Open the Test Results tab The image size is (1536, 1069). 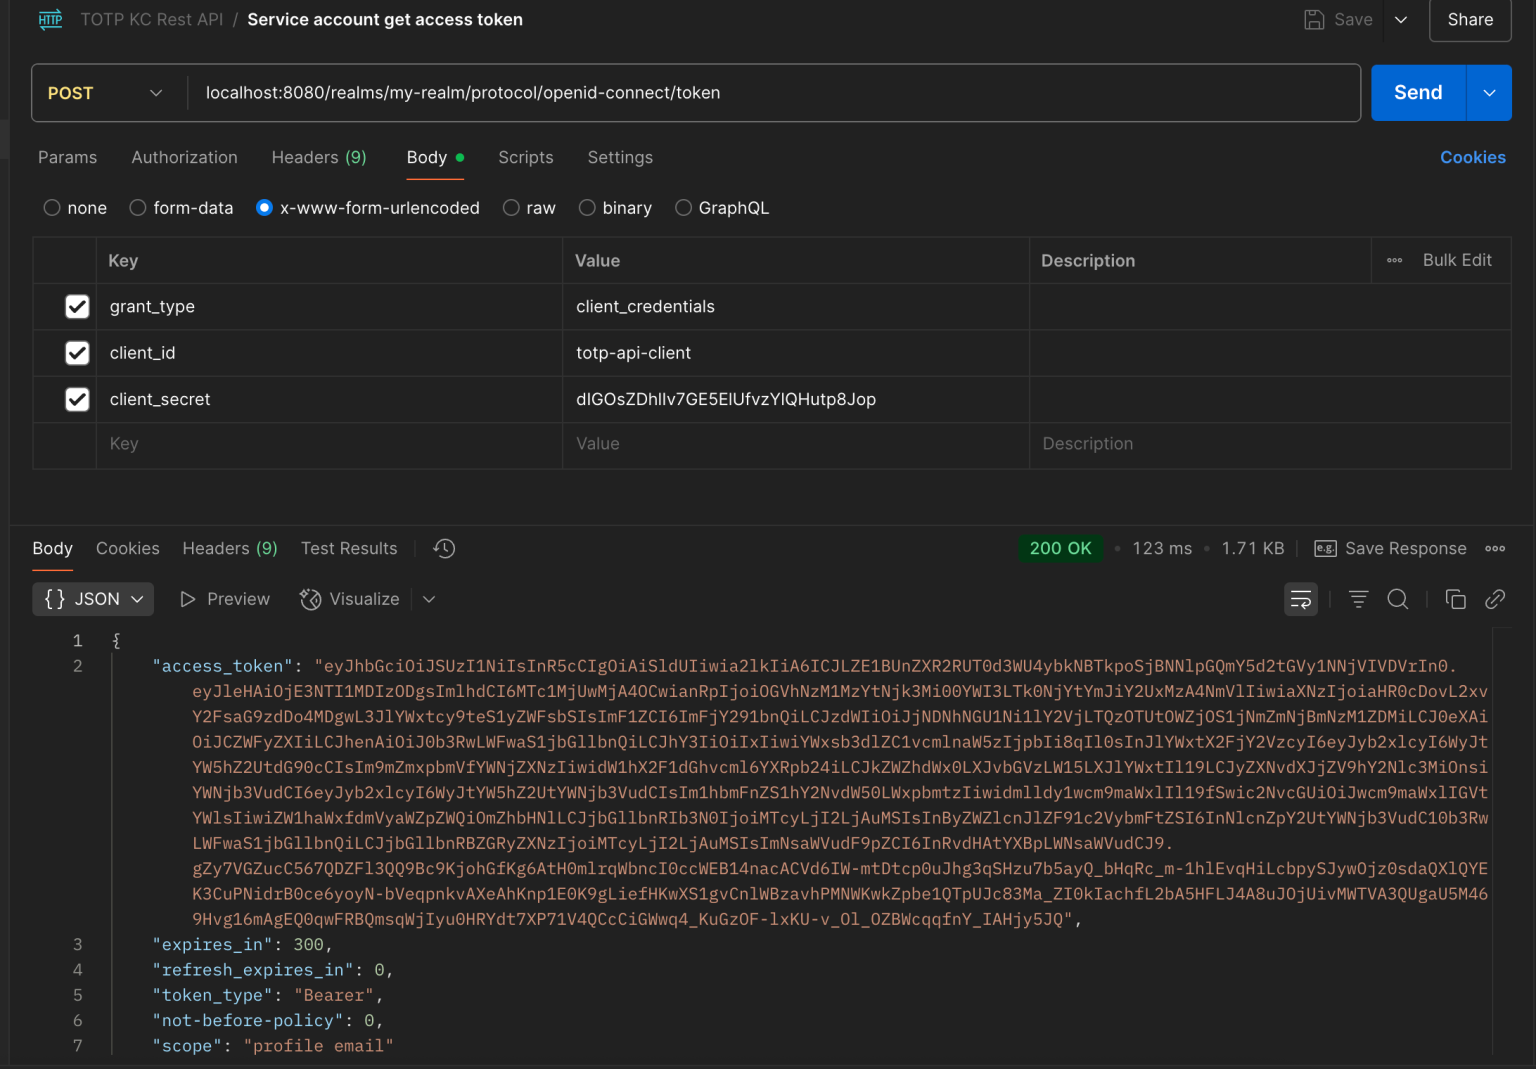348,548
